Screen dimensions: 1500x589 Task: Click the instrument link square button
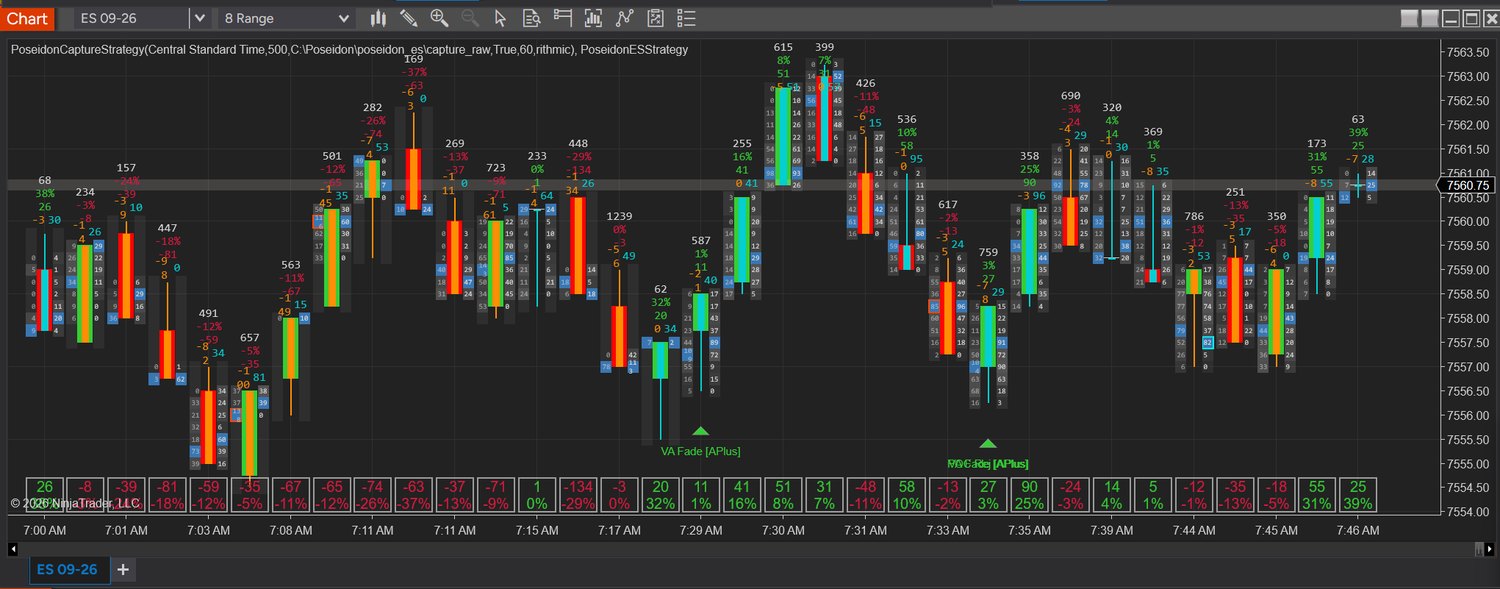pos(1410,18)
